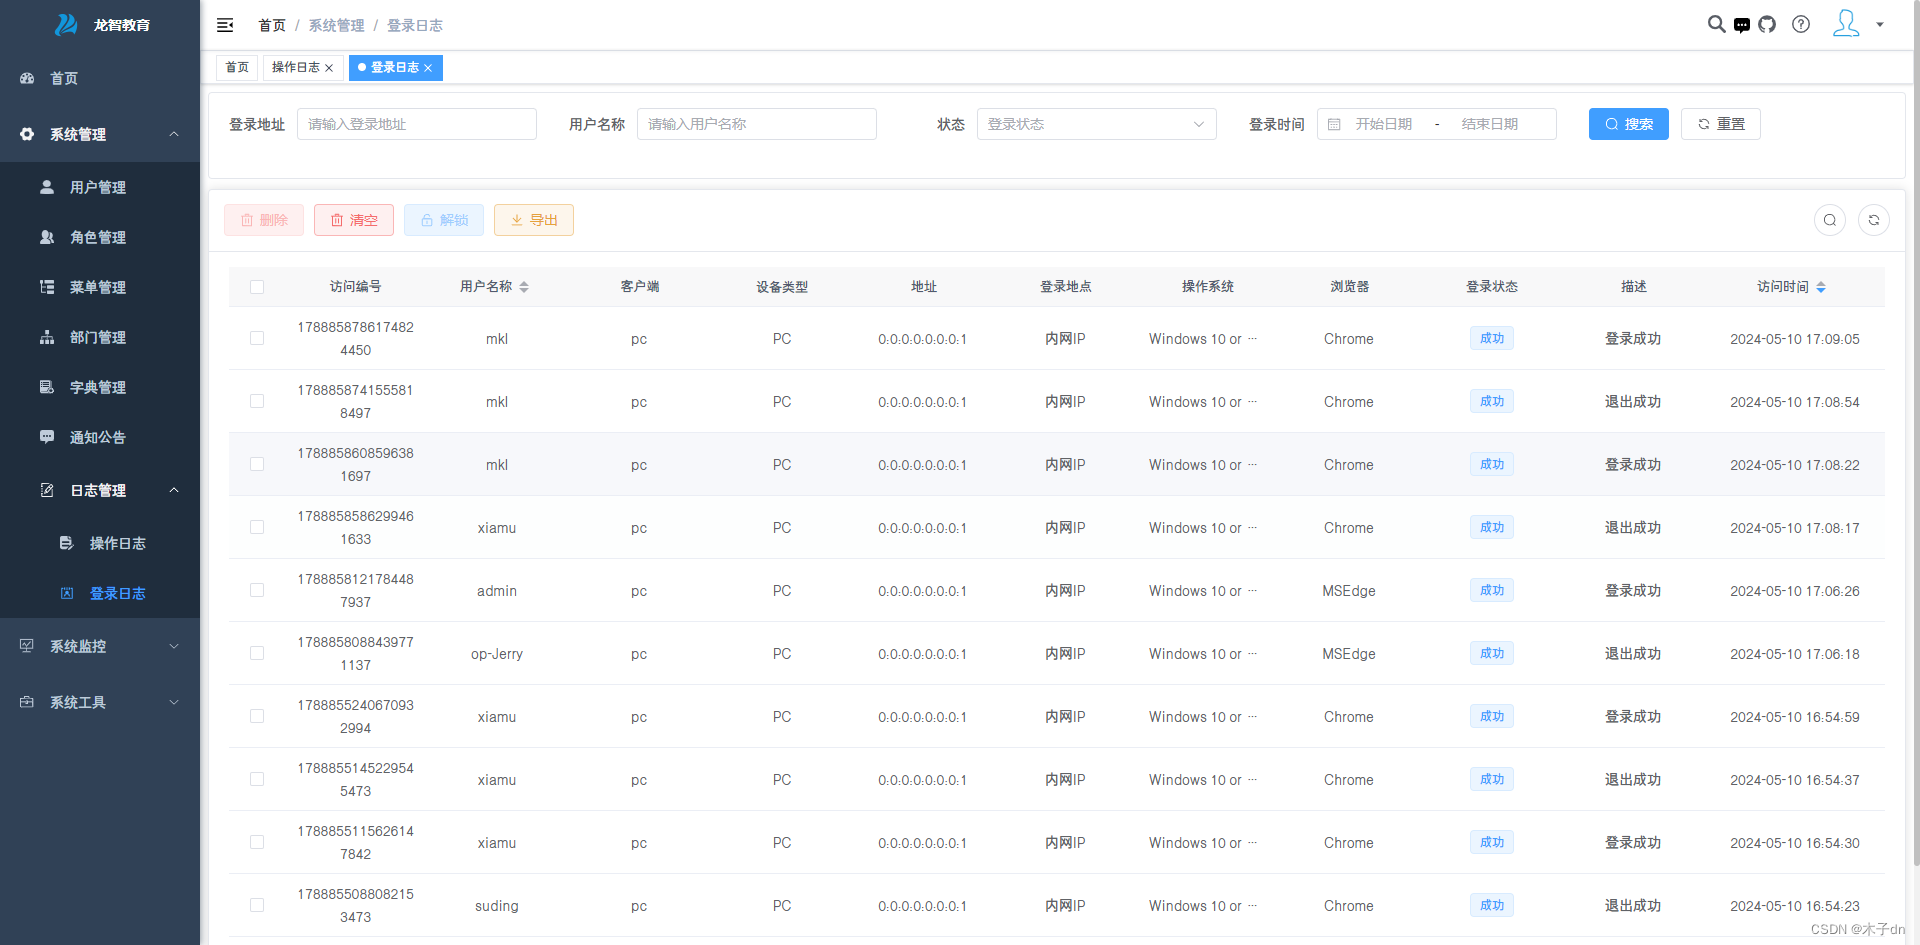
Task: Refresh the table with circular refresh icon
Action: tap(1874, 220)
